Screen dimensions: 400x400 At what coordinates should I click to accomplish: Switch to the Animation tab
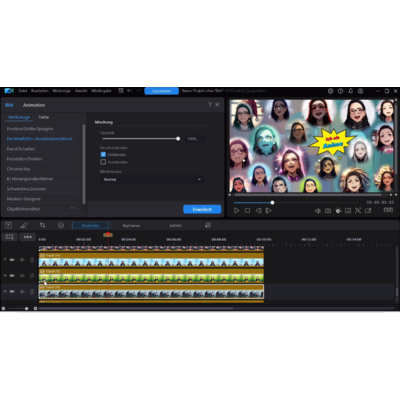[34, 105]
